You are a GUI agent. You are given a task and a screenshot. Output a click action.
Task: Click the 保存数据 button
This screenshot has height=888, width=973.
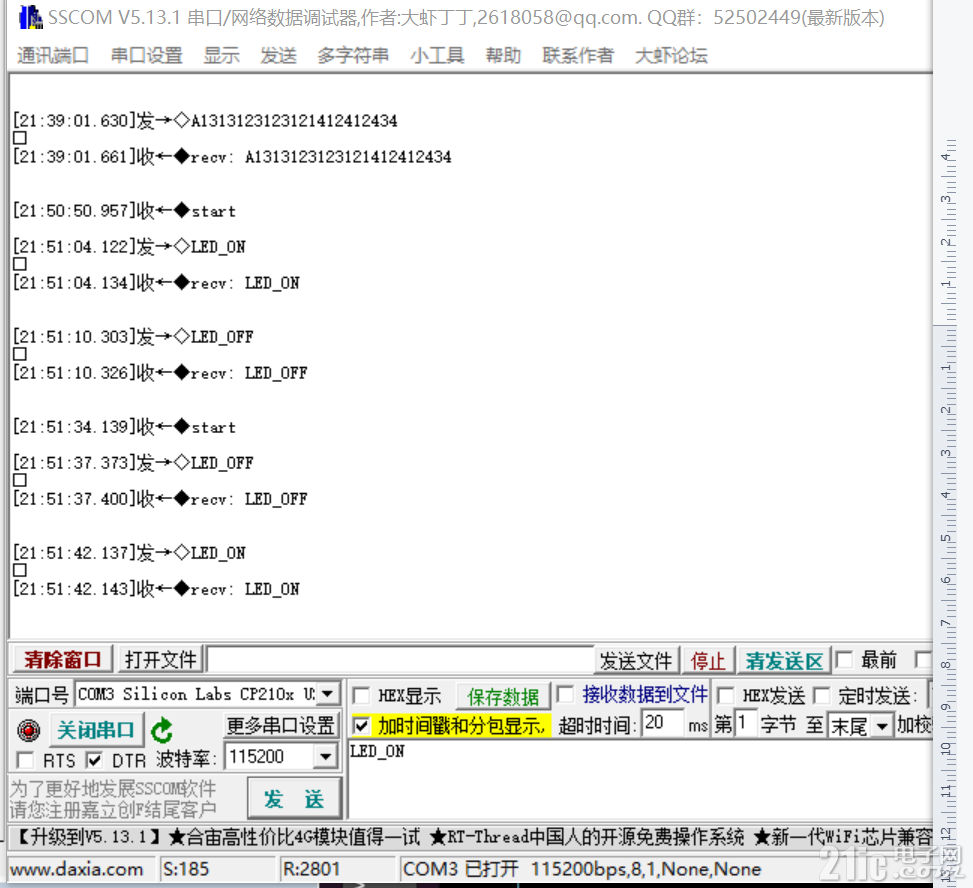(503, 696)
